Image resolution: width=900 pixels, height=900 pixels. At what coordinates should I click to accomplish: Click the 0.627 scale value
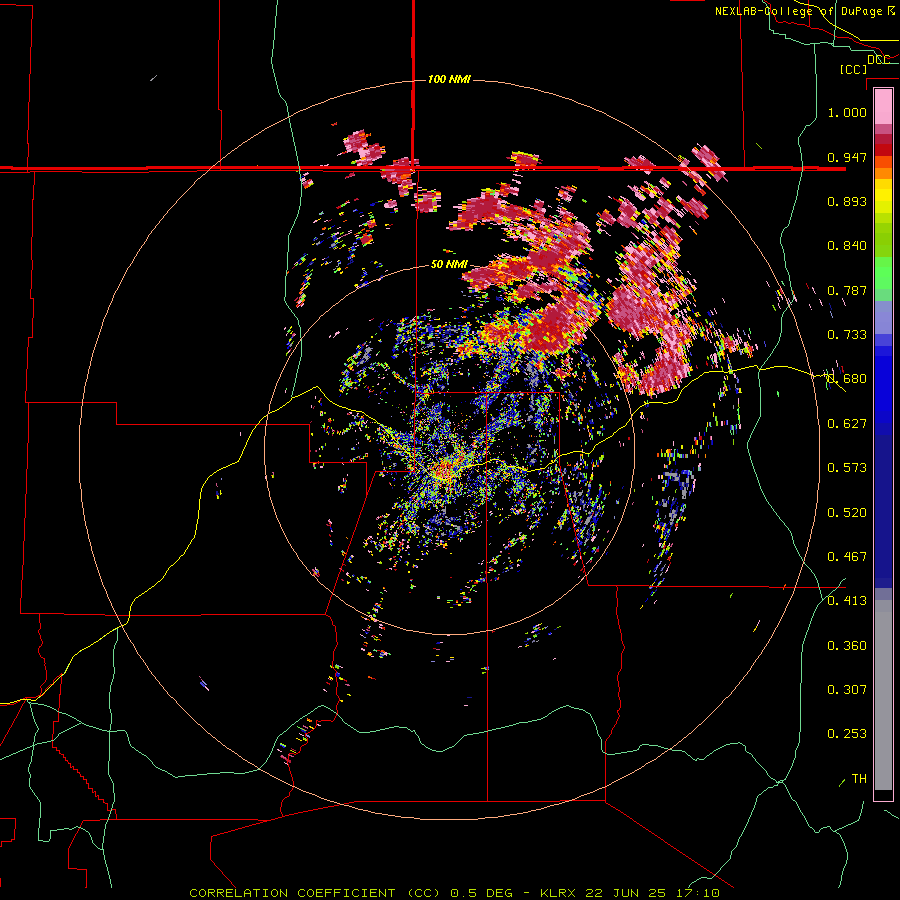point(847,424)
